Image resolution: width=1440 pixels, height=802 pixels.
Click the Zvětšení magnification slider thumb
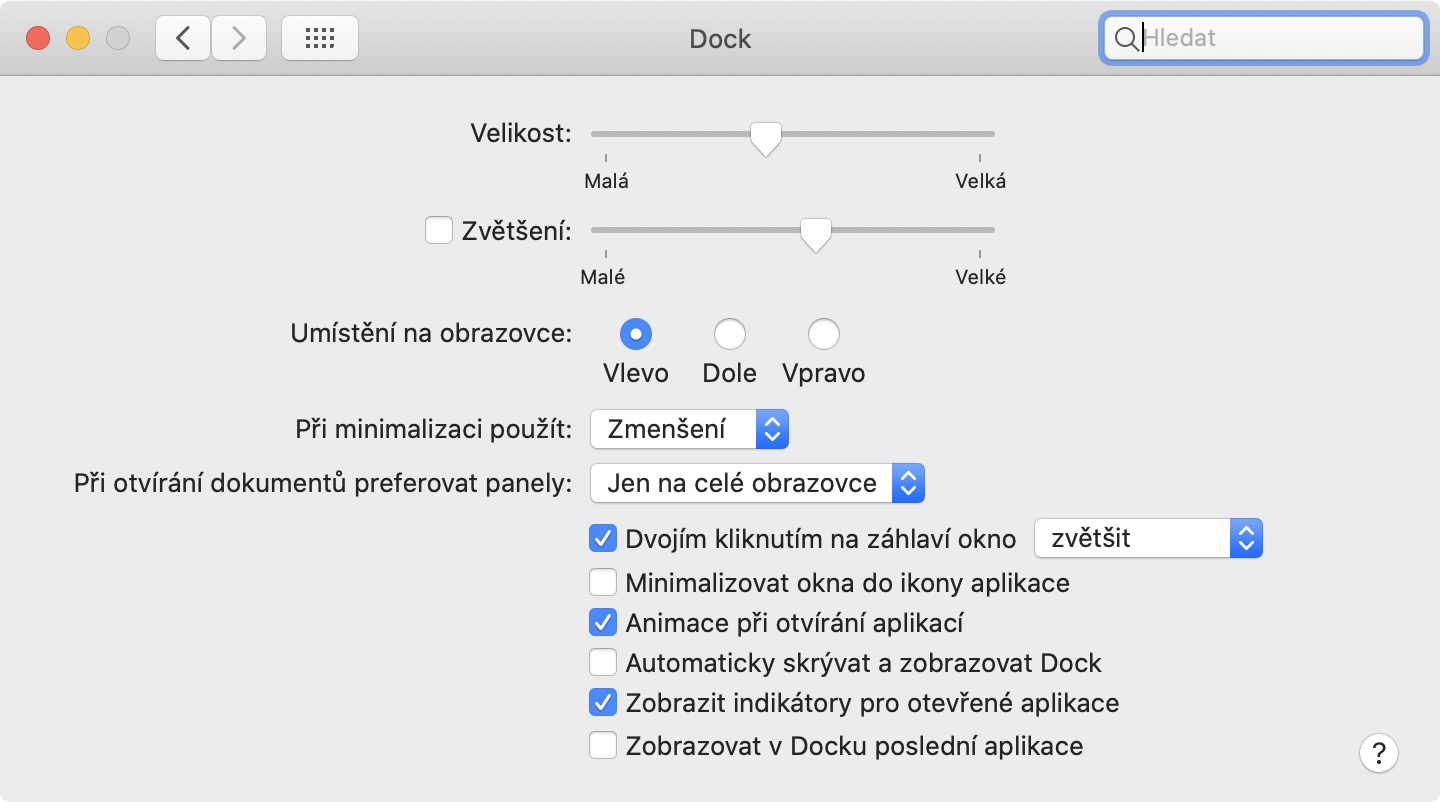coord(816,235)
